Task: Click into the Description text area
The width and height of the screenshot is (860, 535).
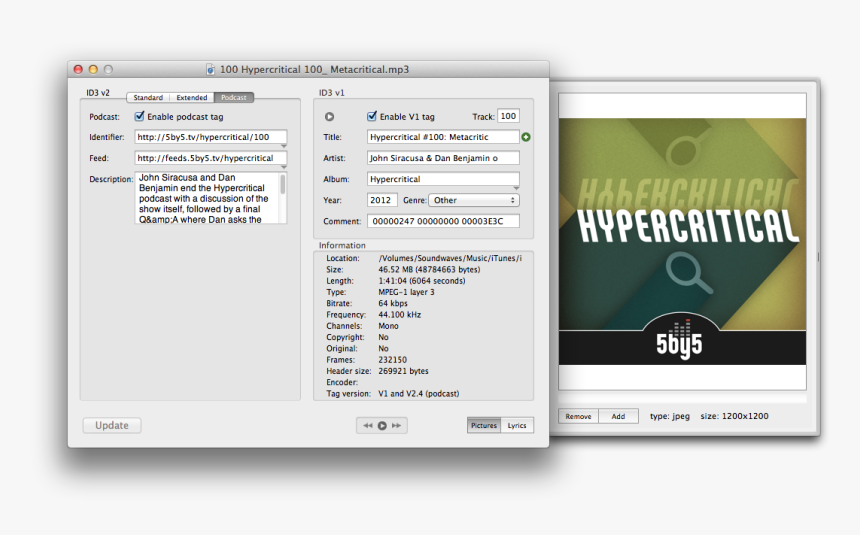Action: click(207, 198)
